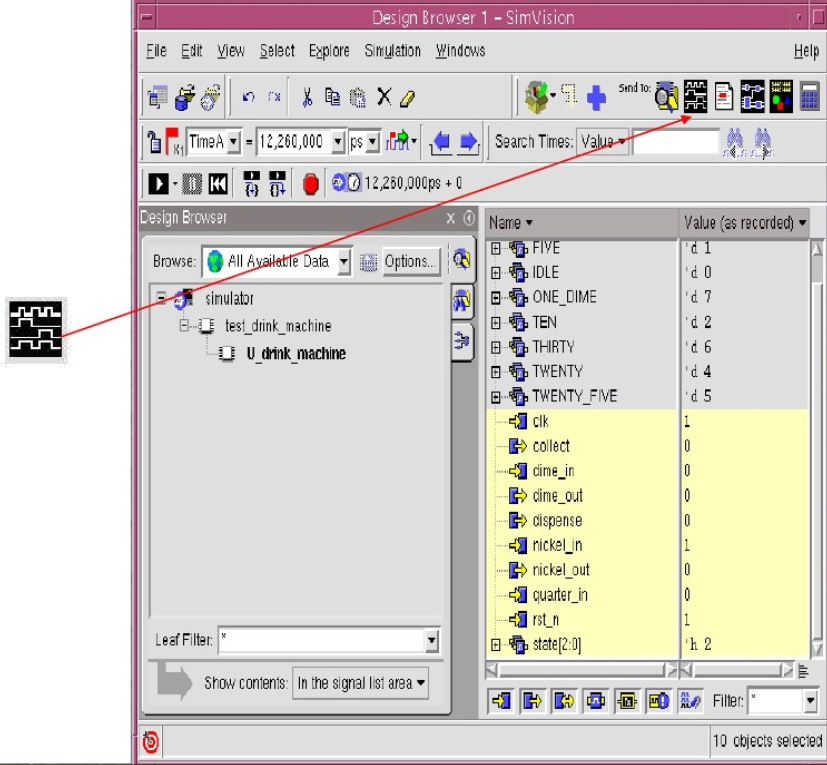
Task: Send selection to Memory Viewer icon
Action: click(x=781, y=97)
